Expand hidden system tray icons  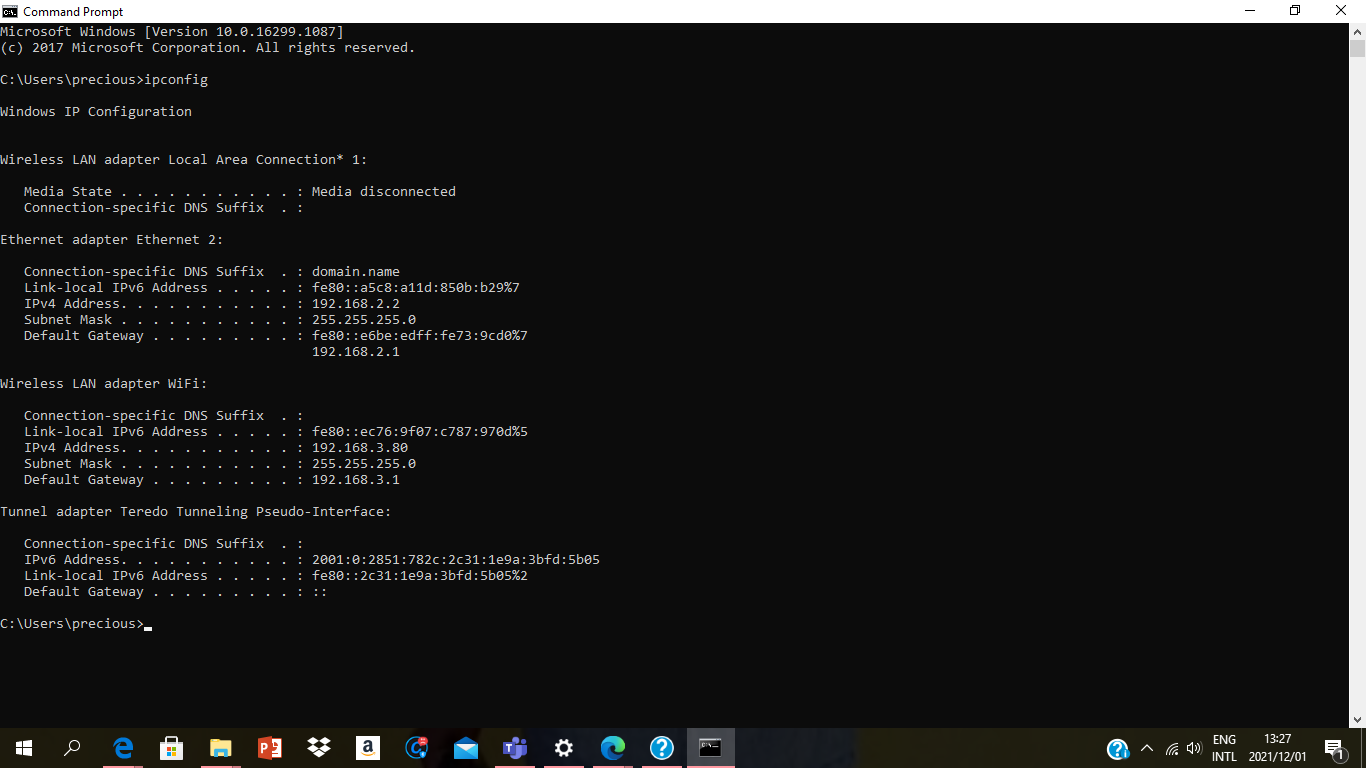point(1147,748)
